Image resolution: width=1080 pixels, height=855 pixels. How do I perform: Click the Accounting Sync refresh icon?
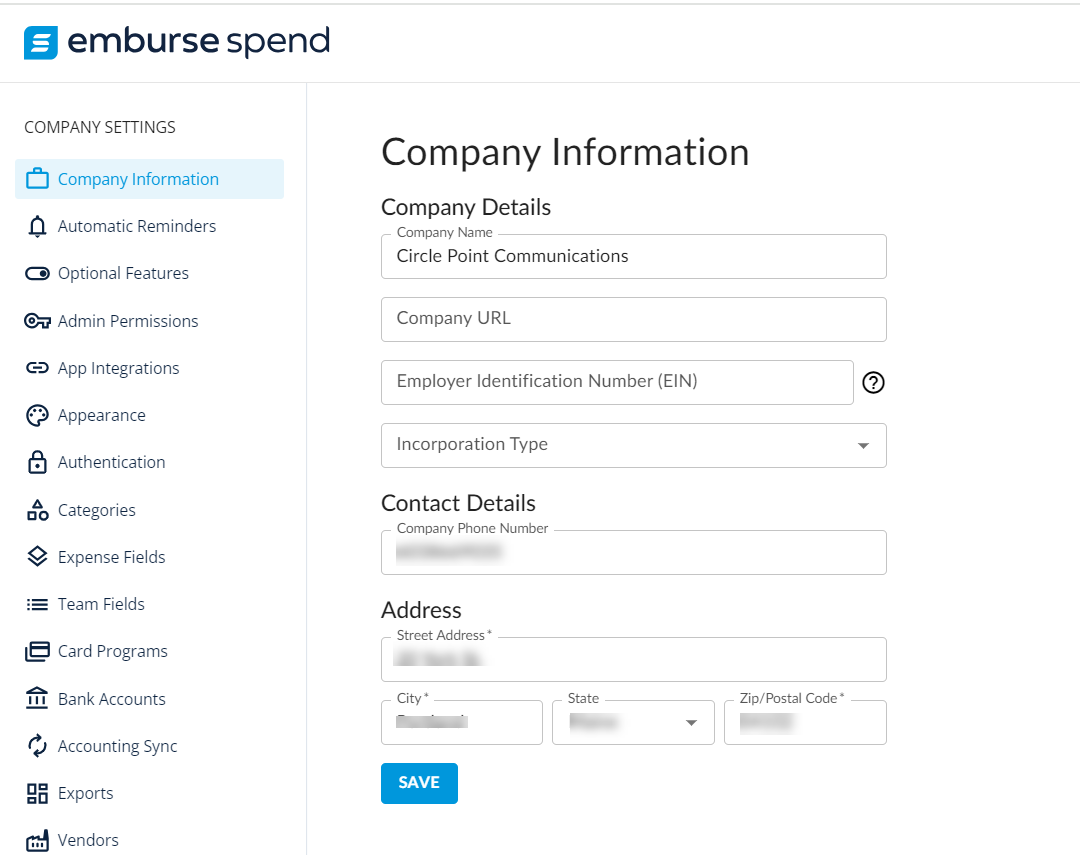pyautogui.click(x=36, y=746)
